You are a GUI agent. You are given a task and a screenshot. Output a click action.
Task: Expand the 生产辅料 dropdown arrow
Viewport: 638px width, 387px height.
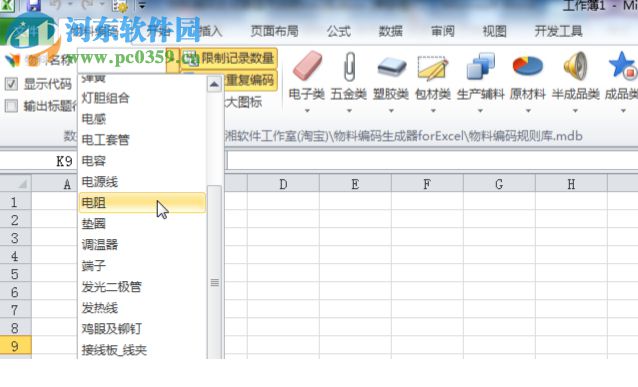[x=481, y=111]
